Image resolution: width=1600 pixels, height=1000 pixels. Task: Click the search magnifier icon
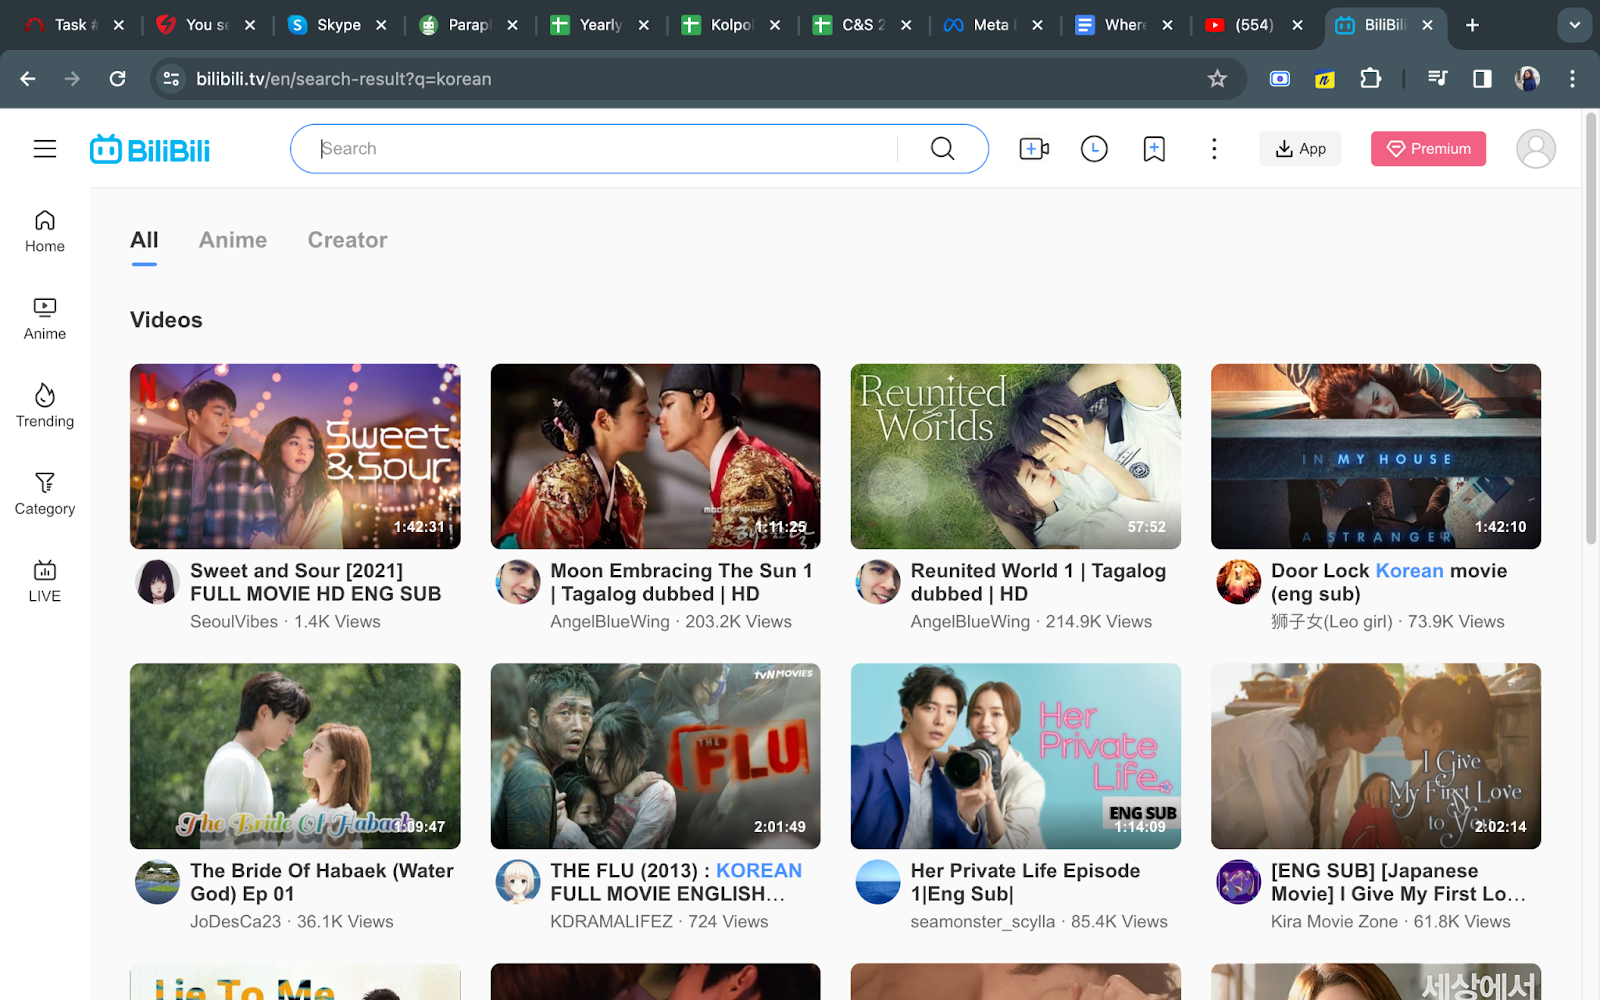tap(942, 149)
